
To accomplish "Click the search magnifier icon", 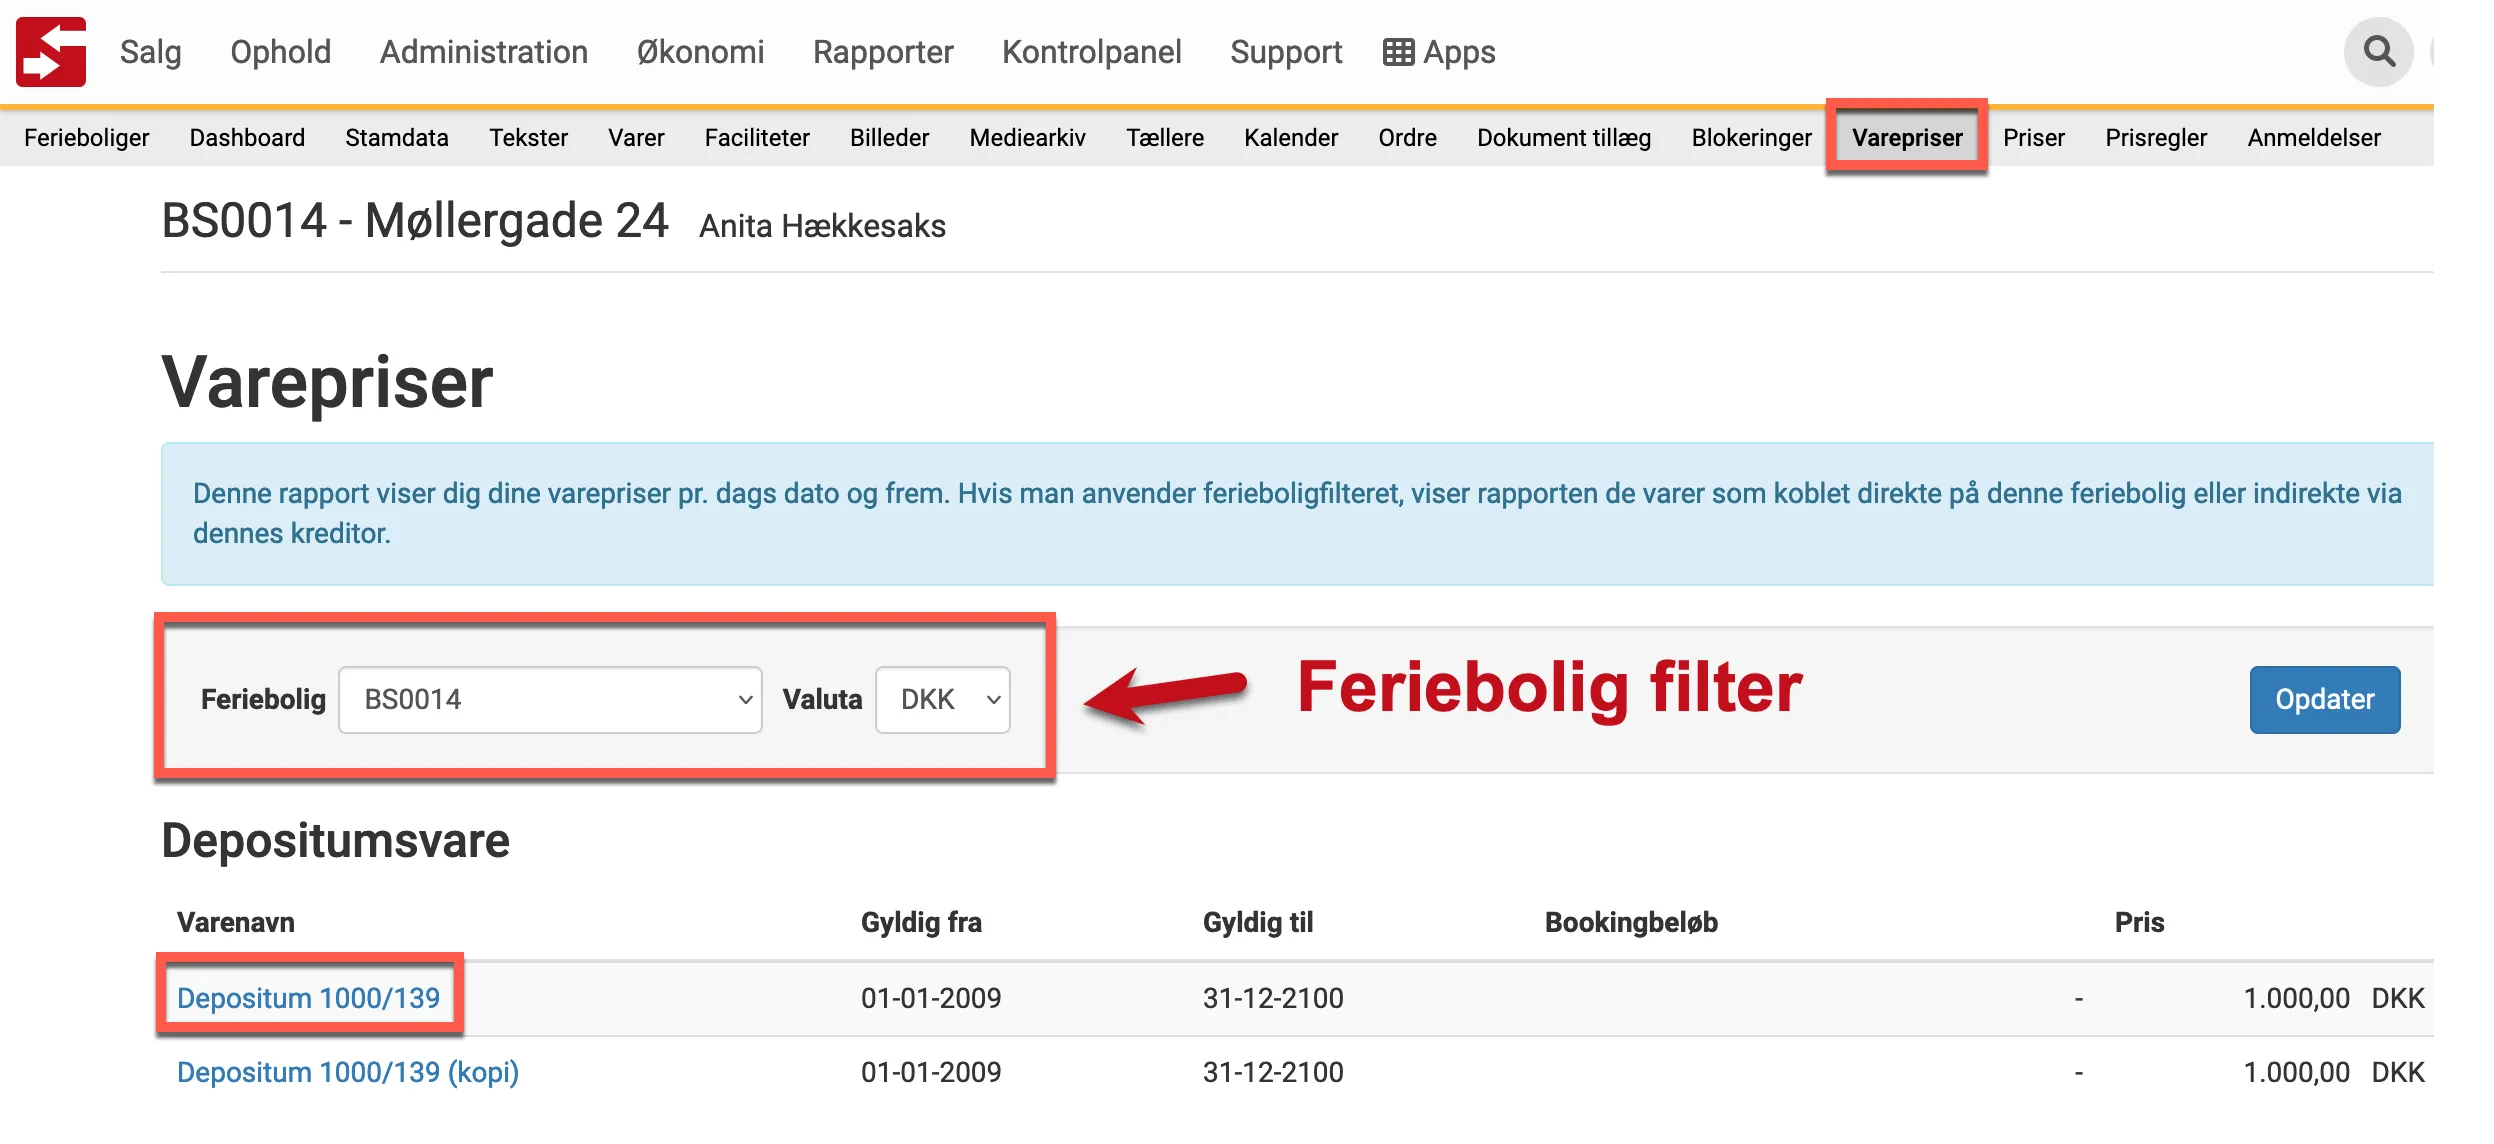I will pyautogui.click(x=2378, y=52).
